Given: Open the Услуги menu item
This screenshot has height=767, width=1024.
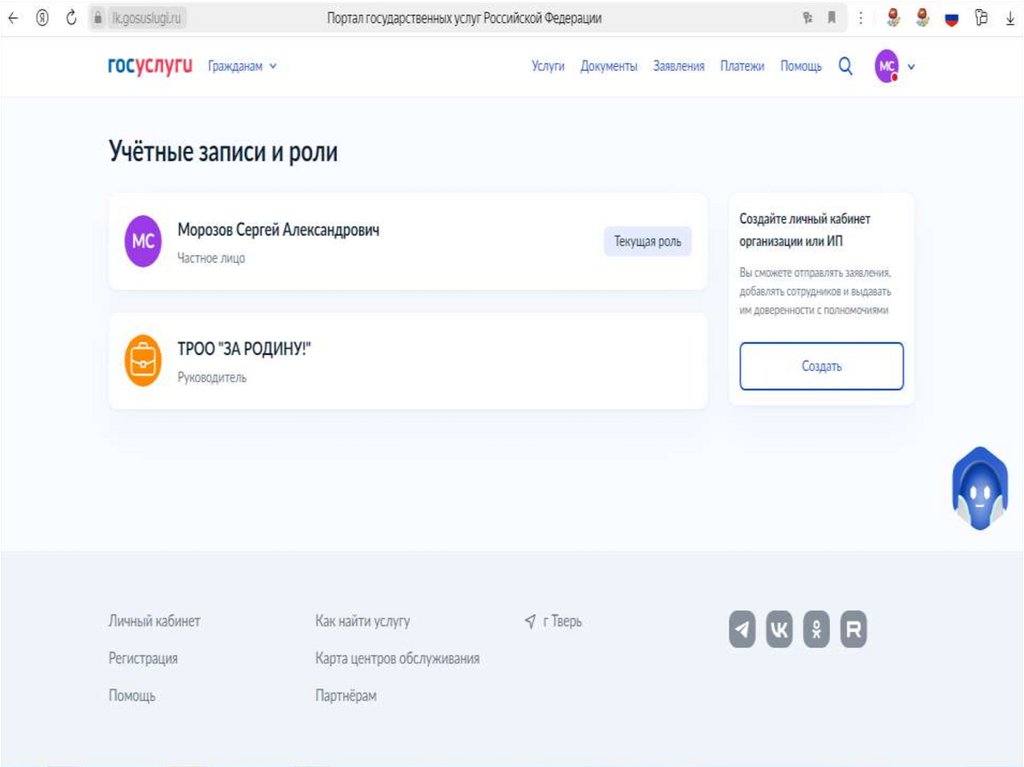Looking at the screenshot, I should coord(548,66).
